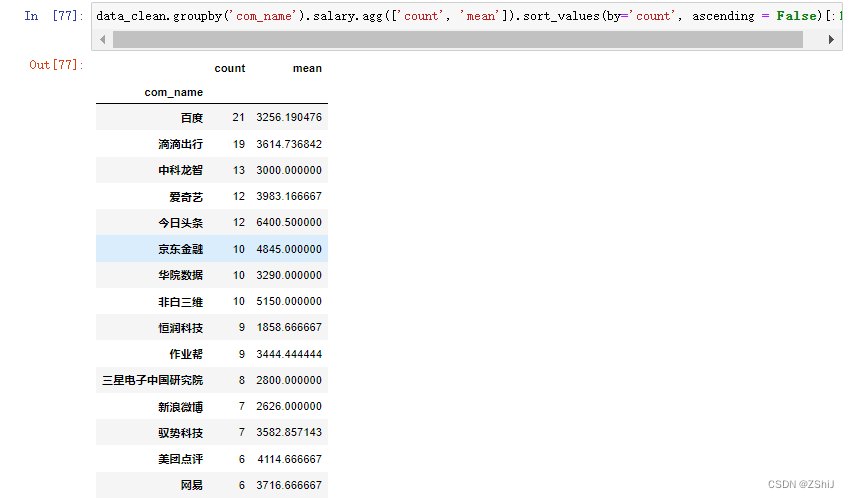849x498 pixels.
Task: Select the 中科龙智 row label
Action: pos(180,170)
